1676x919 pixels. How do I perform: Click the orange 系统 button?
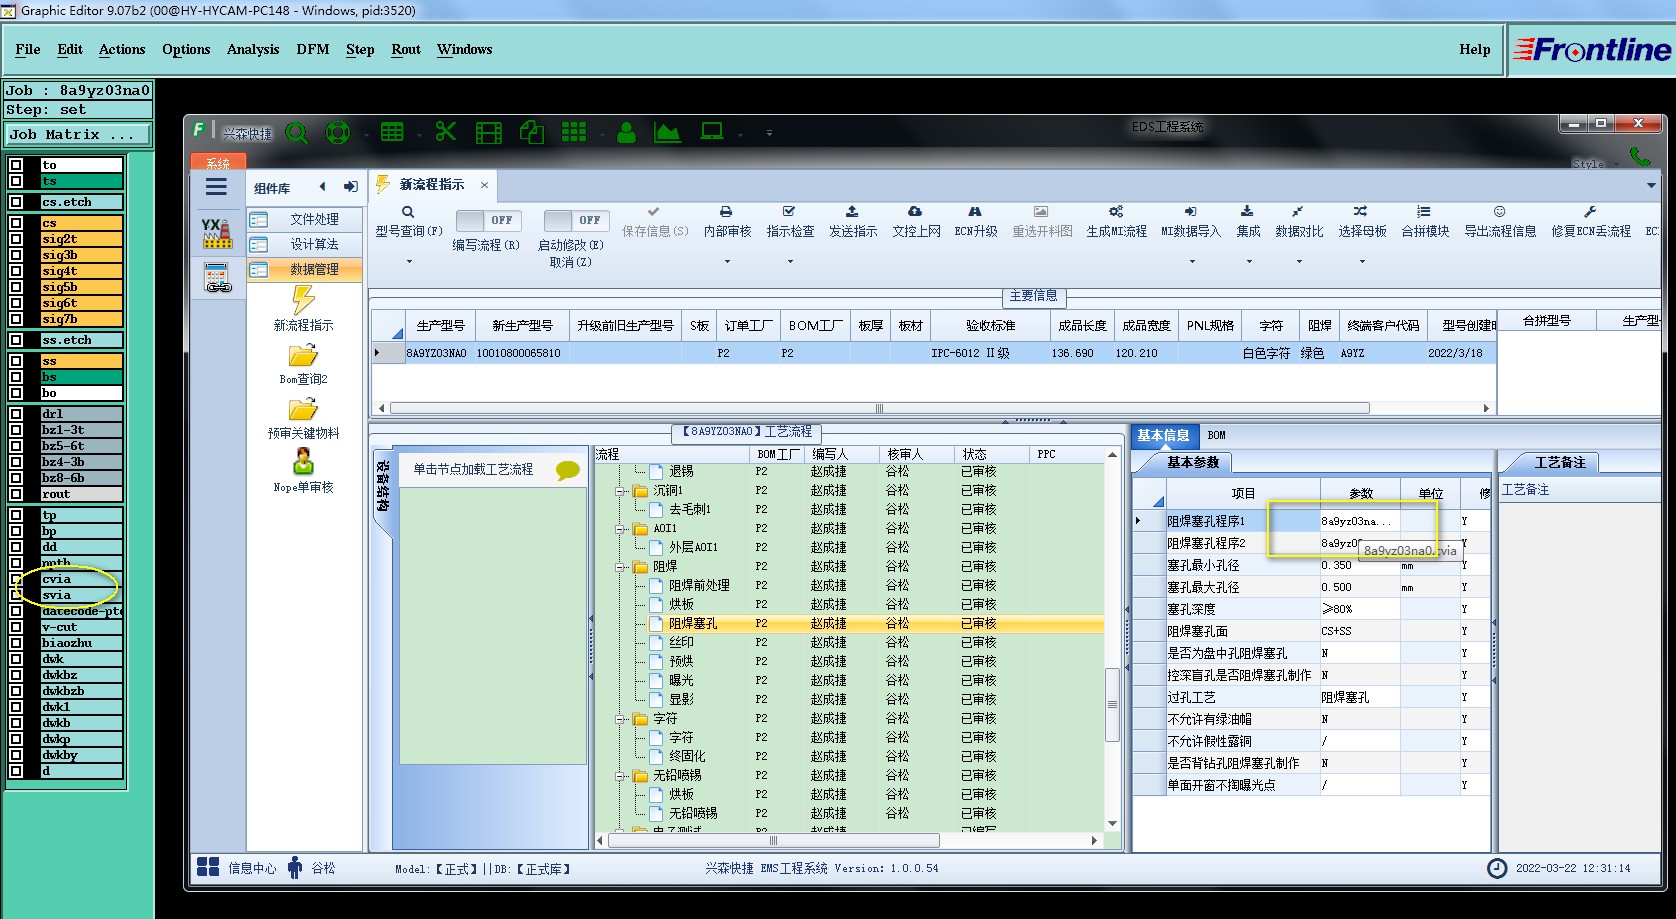[218, 162]
